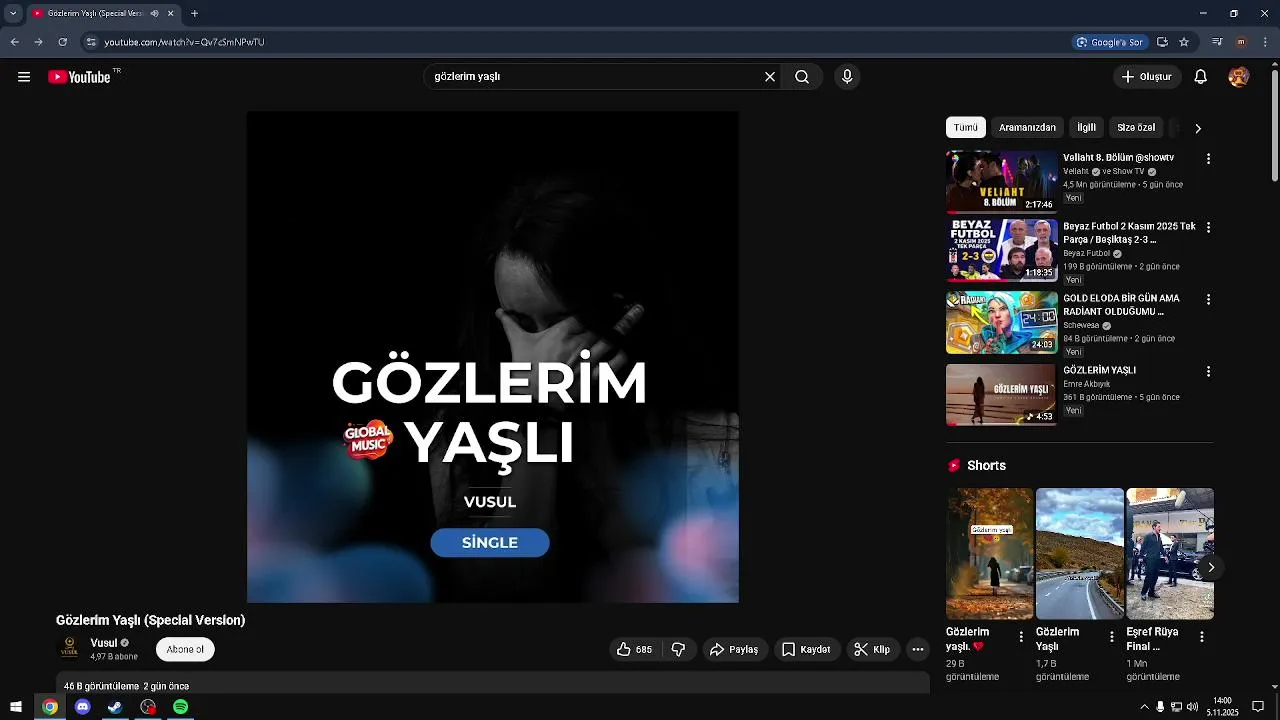Reload the page with the refresh icon

62,42
